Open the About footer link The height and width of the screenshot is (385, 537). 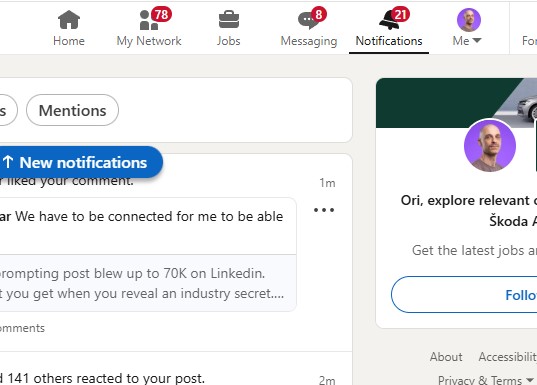pyautogui.click(x=446, y=357)
